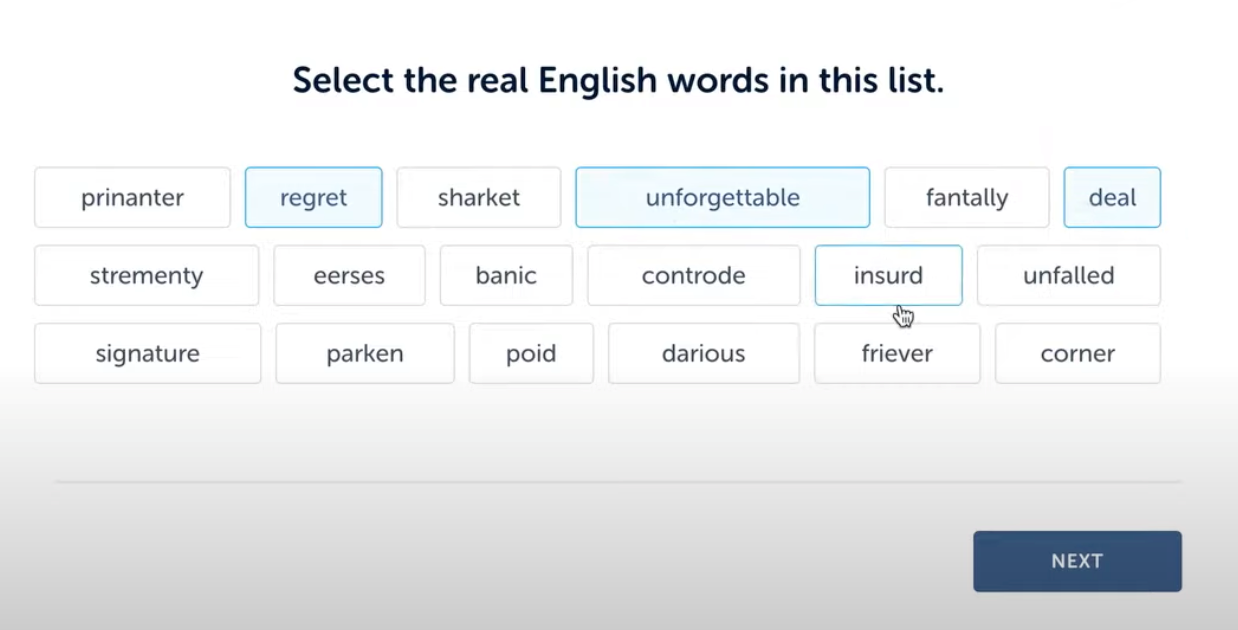Select the word 'friever'
Image resolution: width=1238 pixels, height=630 pixels.
click(x=897, y=353)
